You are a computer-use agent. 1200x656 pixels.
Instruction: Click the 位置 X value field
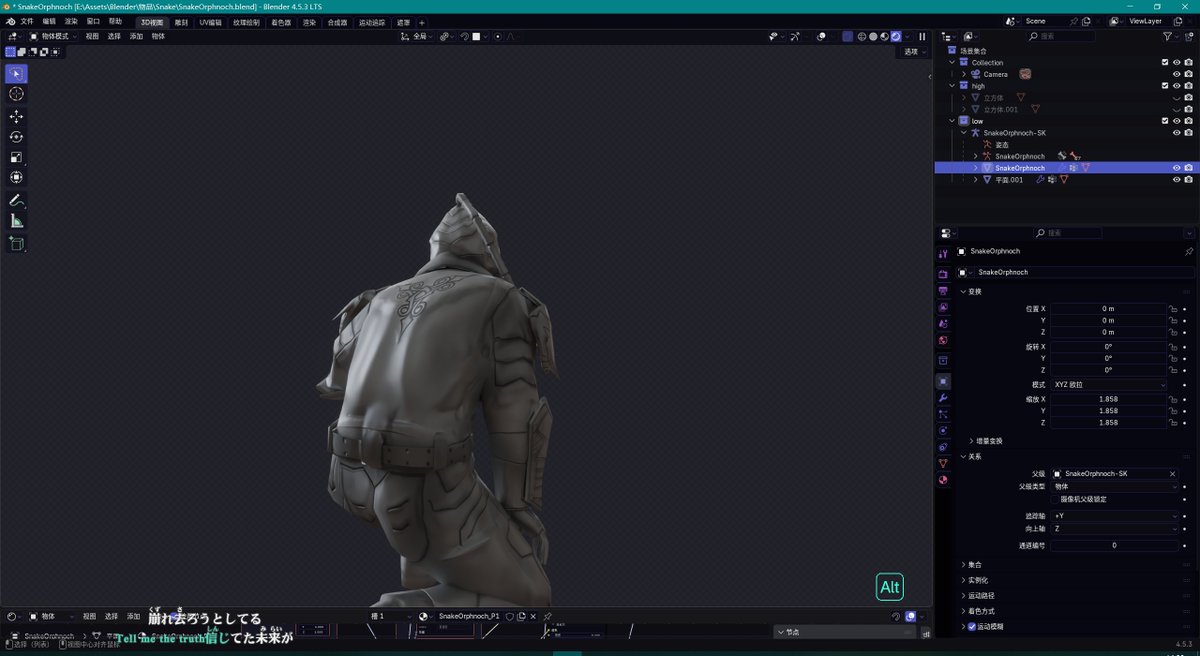(x=1108, y=309)
